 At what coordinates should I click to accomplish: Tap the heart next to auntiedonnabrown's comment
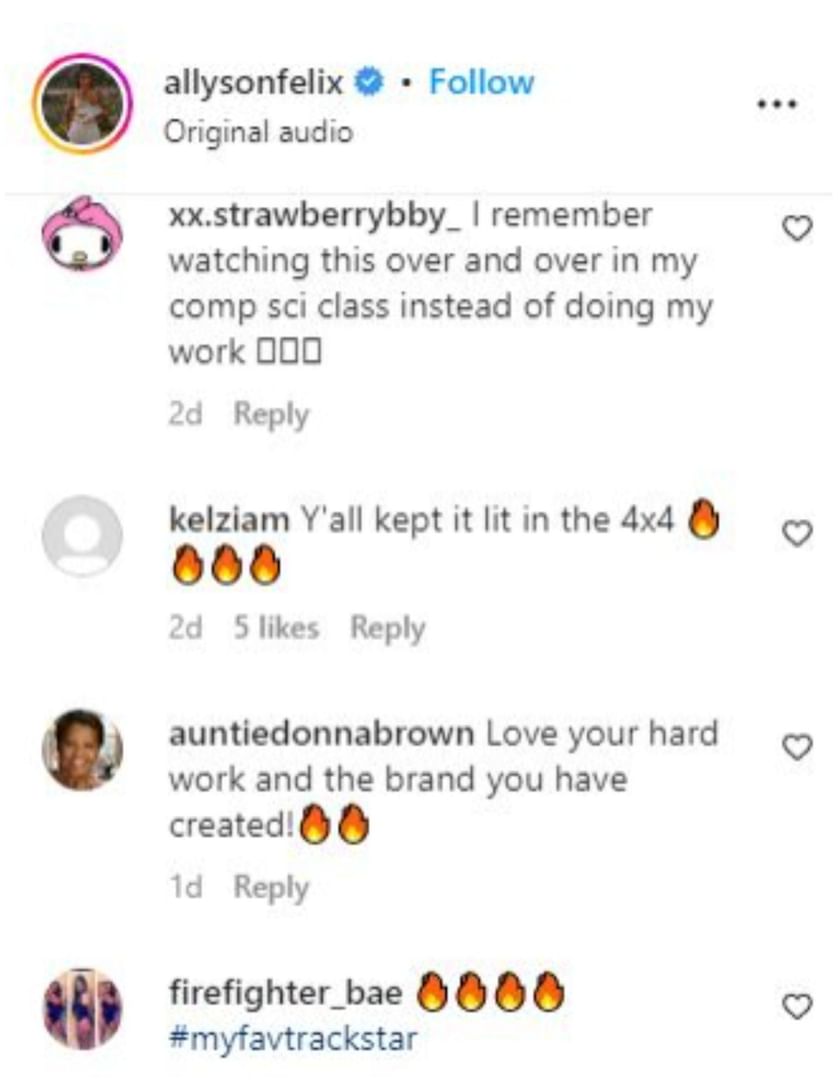click(796, 747)
